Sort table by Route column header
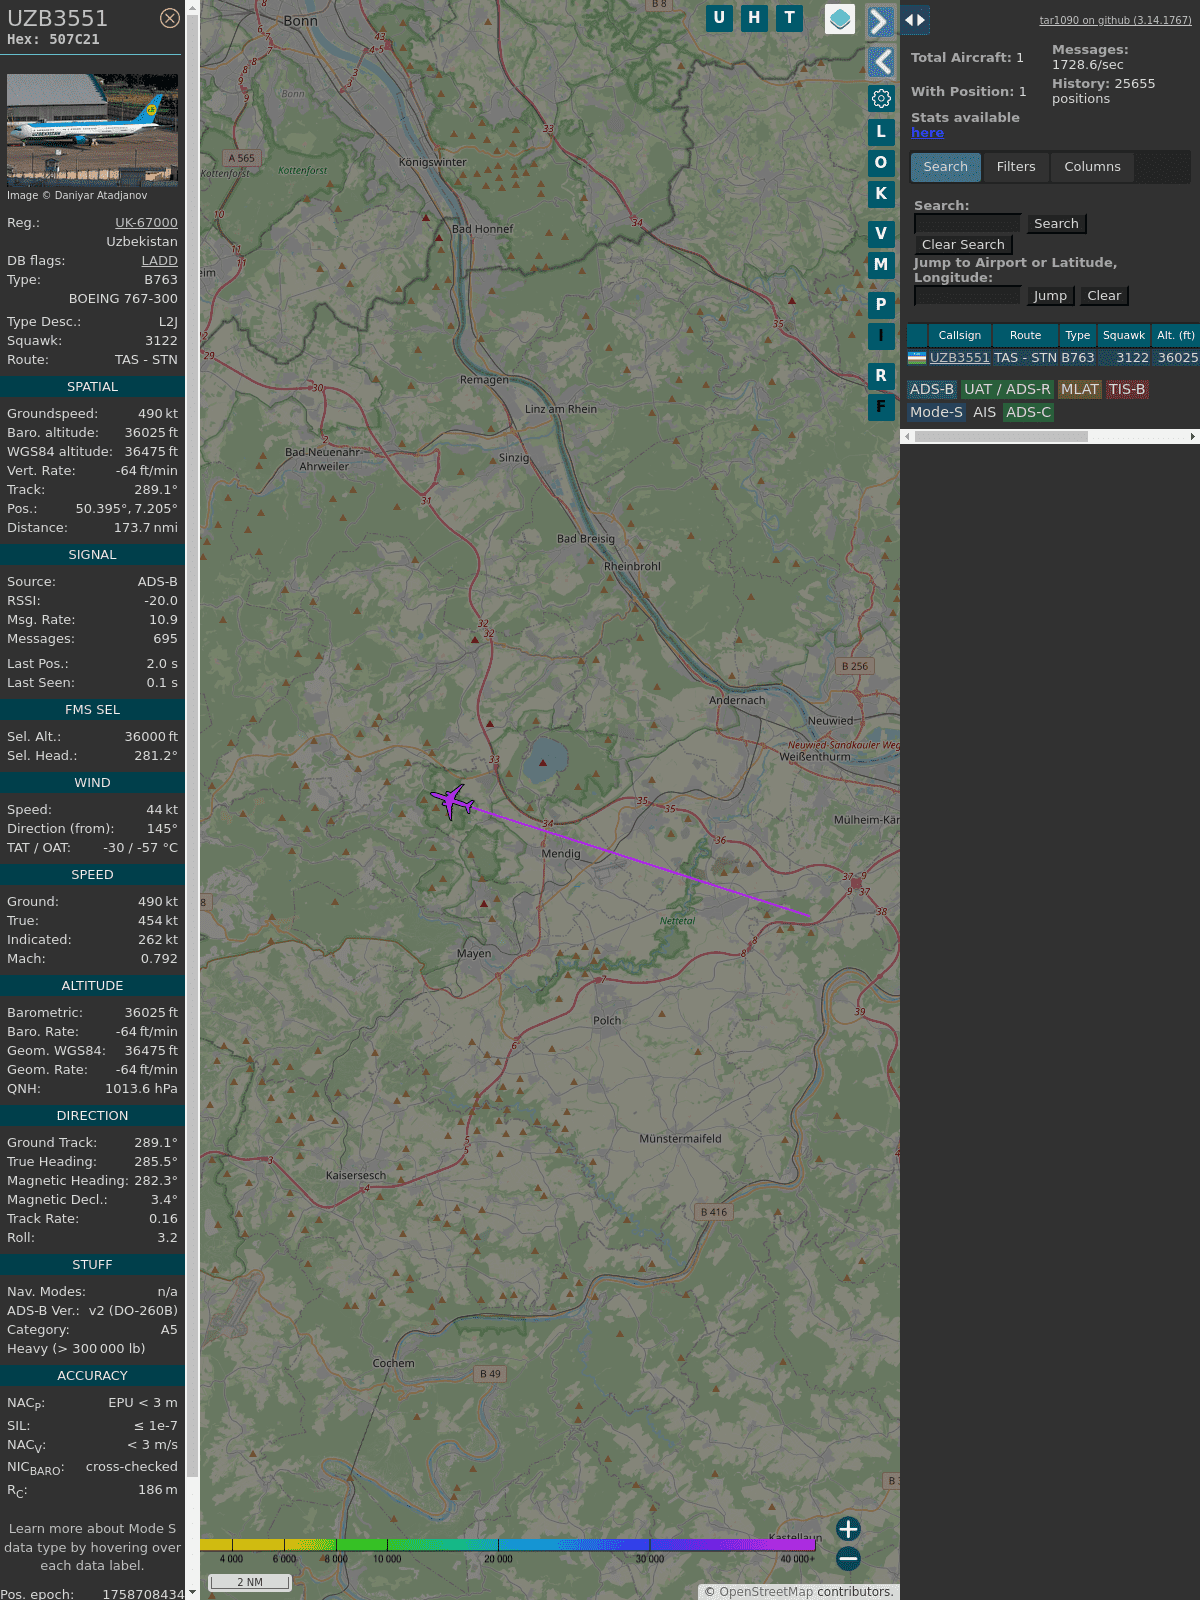 tap(1025, 335)
